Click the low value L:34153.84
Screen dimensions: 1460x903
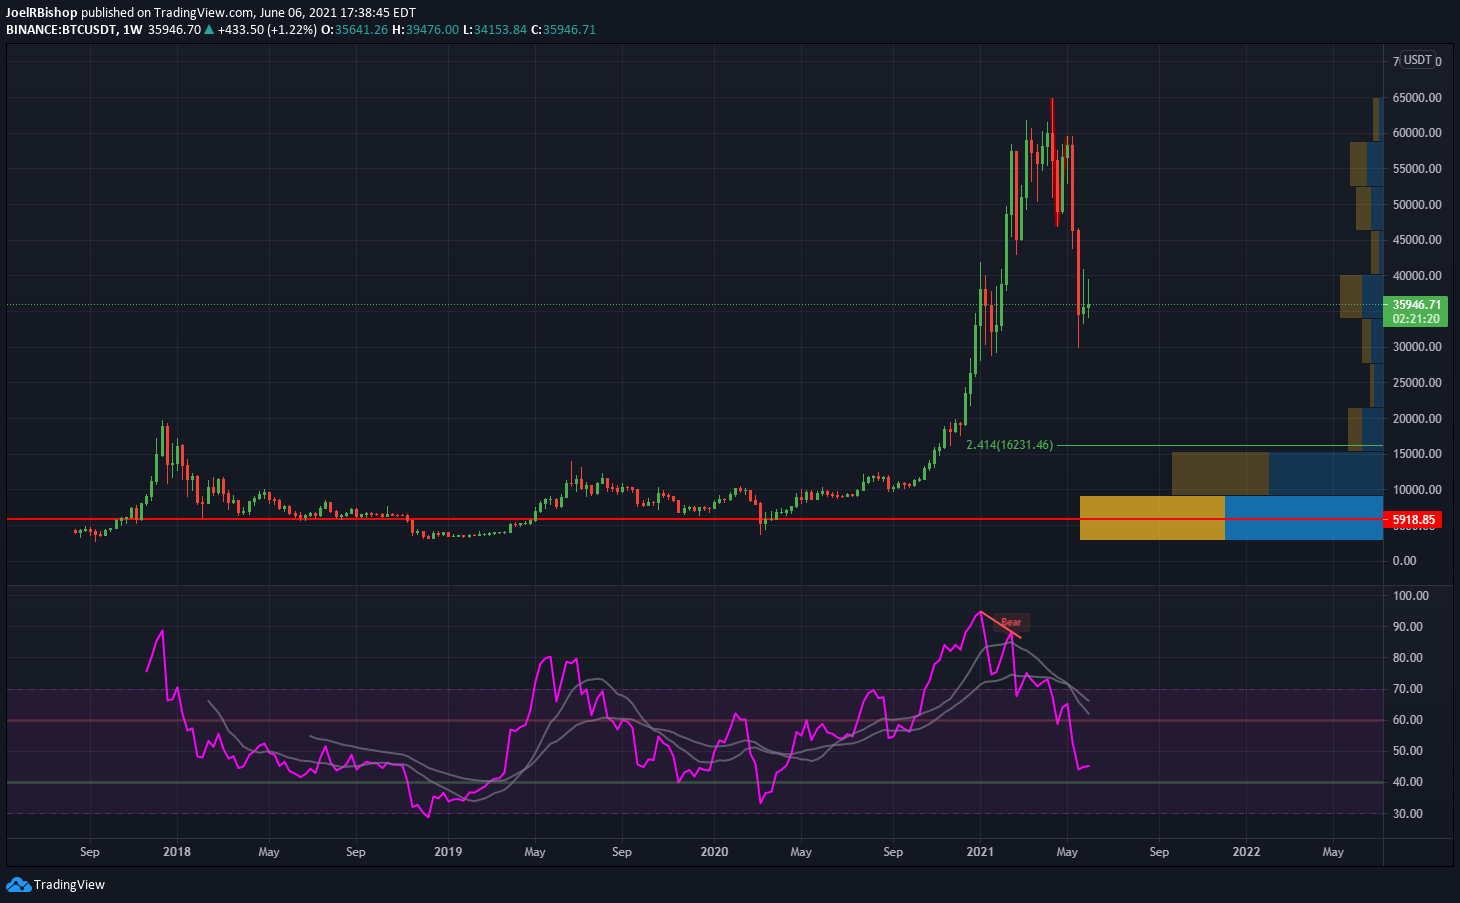coord(494,30)
